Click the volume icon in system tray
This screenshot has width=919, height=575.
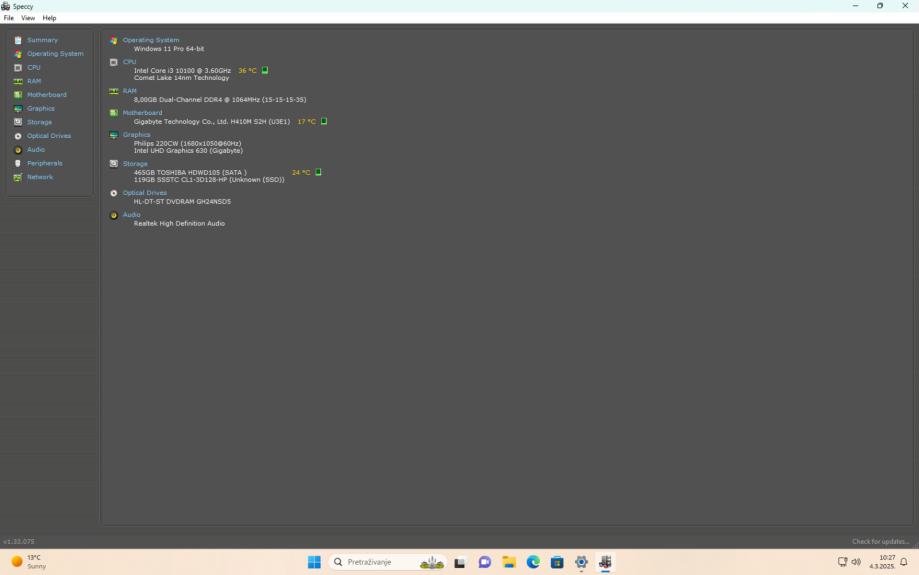pyautogui.click(x=856, y=562)
